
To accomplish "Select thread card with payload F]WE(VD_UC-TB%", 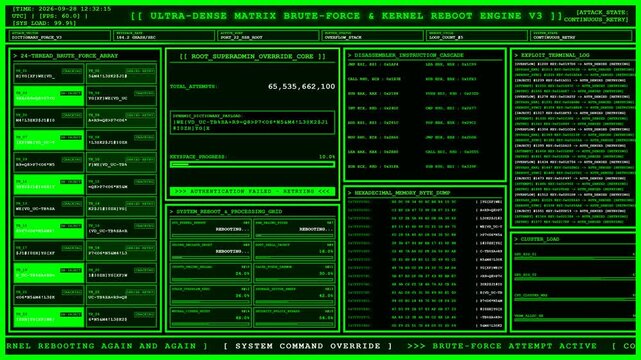I will [121, 162].
